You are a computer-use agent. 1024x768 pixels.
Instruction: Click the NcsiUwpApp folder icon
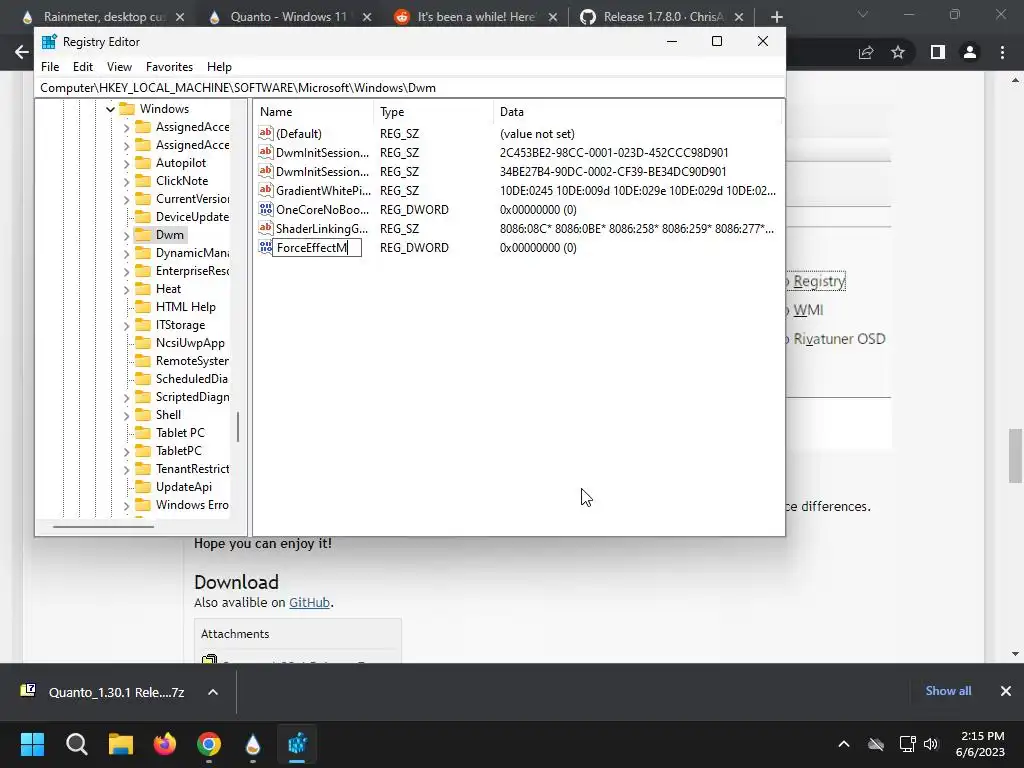click(143, 343)
